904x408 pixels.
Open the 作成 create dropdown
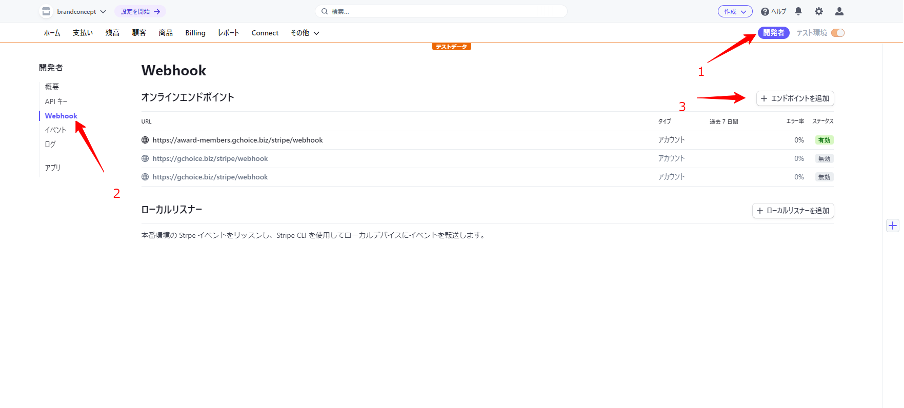(x=735, y=12)
